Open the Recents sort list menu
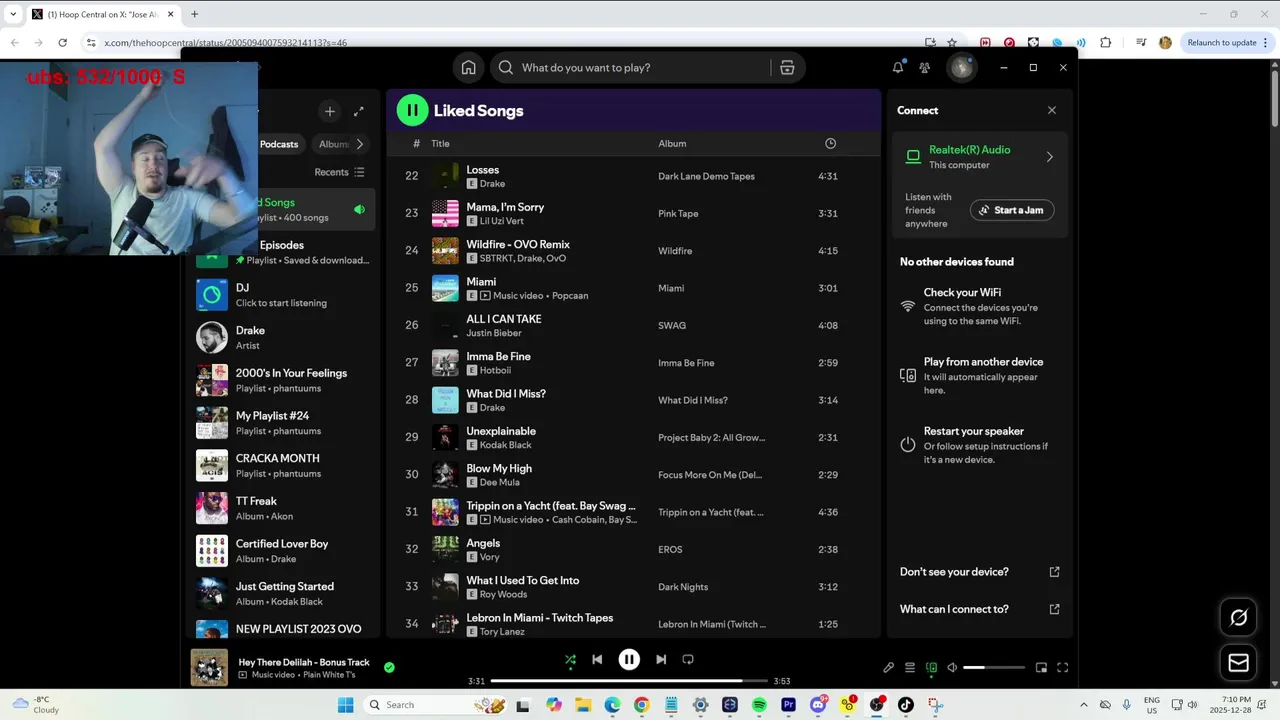This screenshot has width=1280, height=720. (x=340, y=172)
